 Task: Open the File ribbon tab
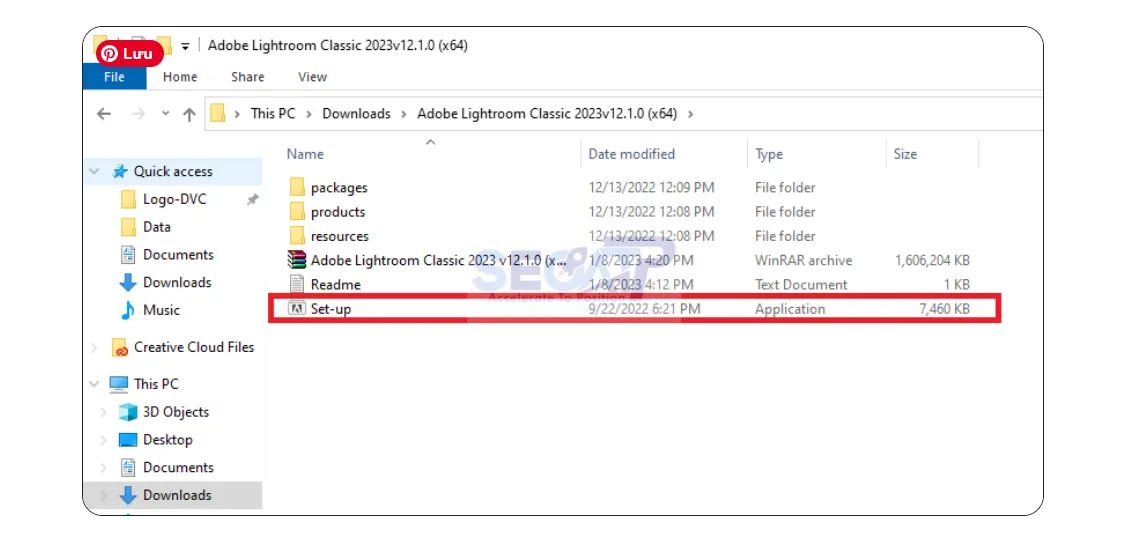[x=114, y=77]
